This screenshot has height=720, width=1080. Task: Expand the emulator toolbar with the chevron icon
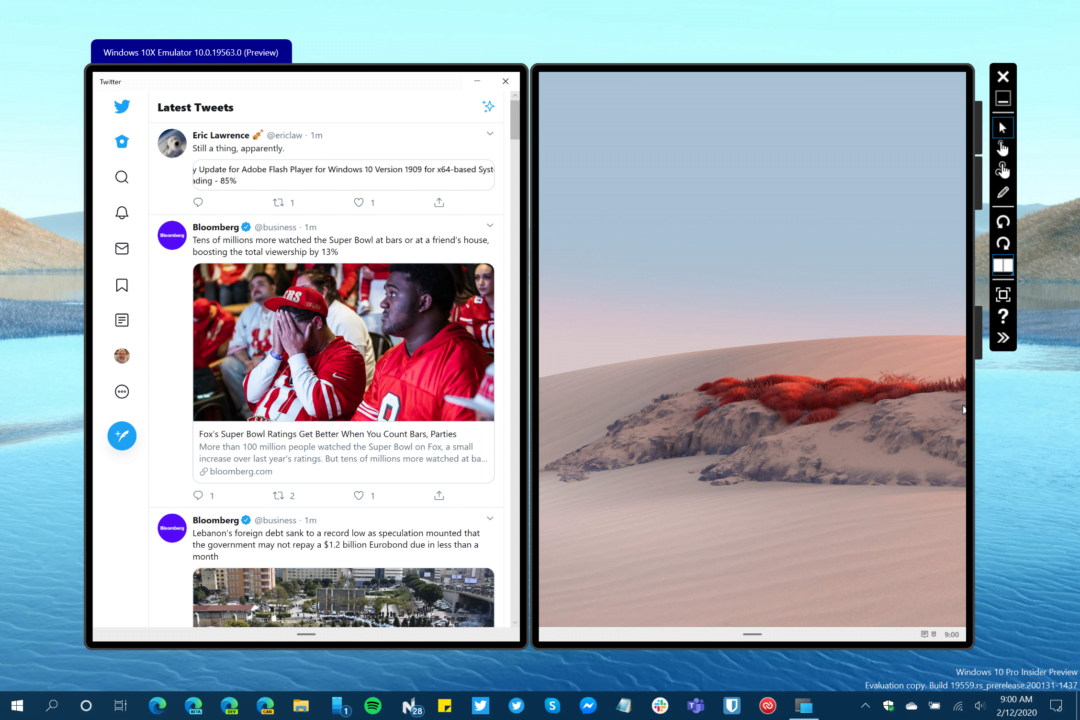tap(1003, 337)
